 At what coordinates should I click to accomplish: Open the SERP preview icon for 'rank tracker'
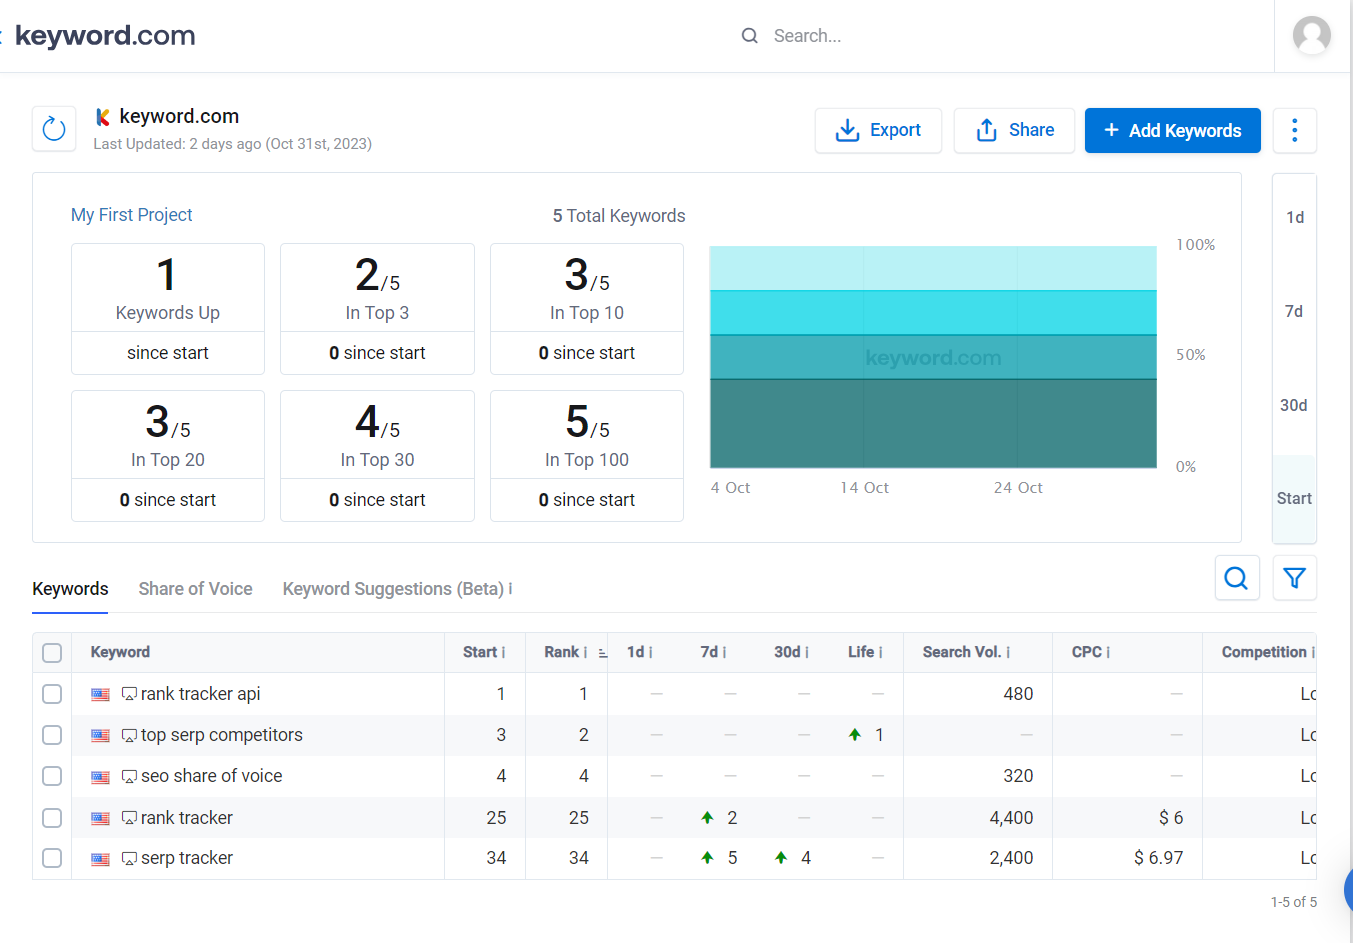(x=128, y=817)
